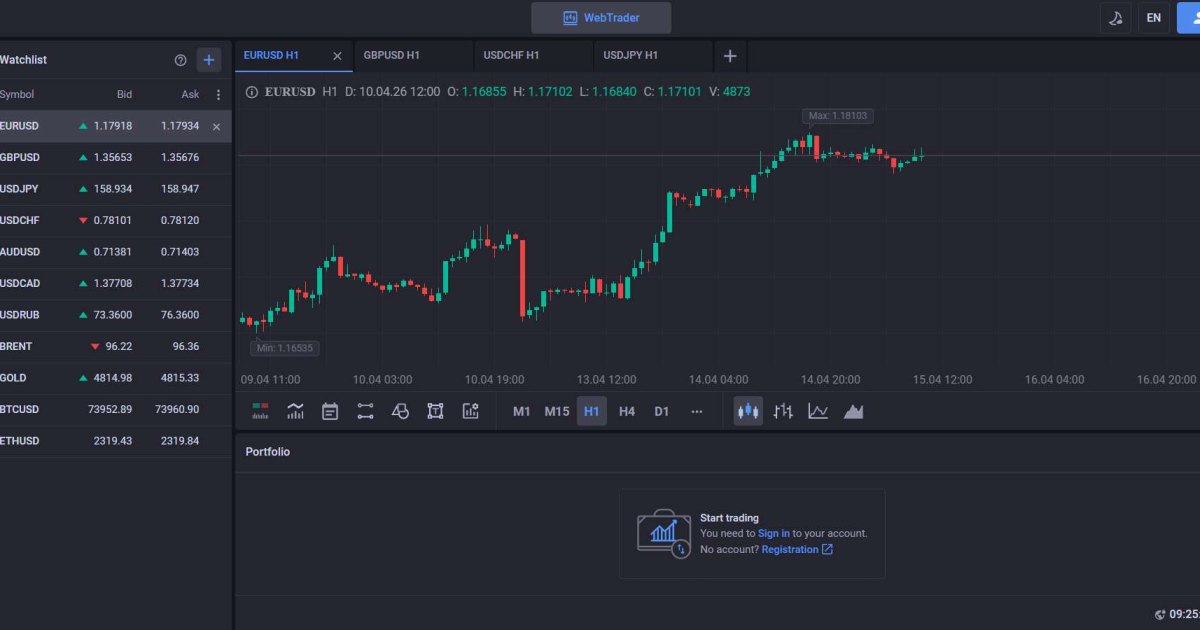Switch chart to line type
1200x630 pixels.
818,411
